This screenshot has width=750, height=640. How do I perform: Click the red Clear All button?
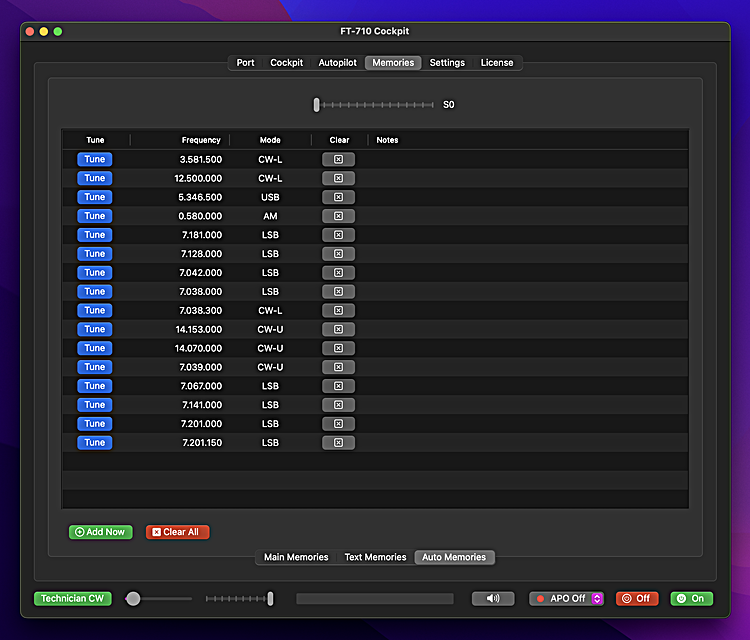(177, 532)
